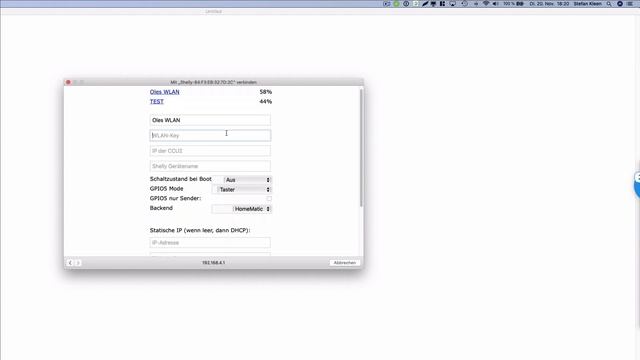
Task: Go forward with the right arrow button
Action: pos(78,263)
